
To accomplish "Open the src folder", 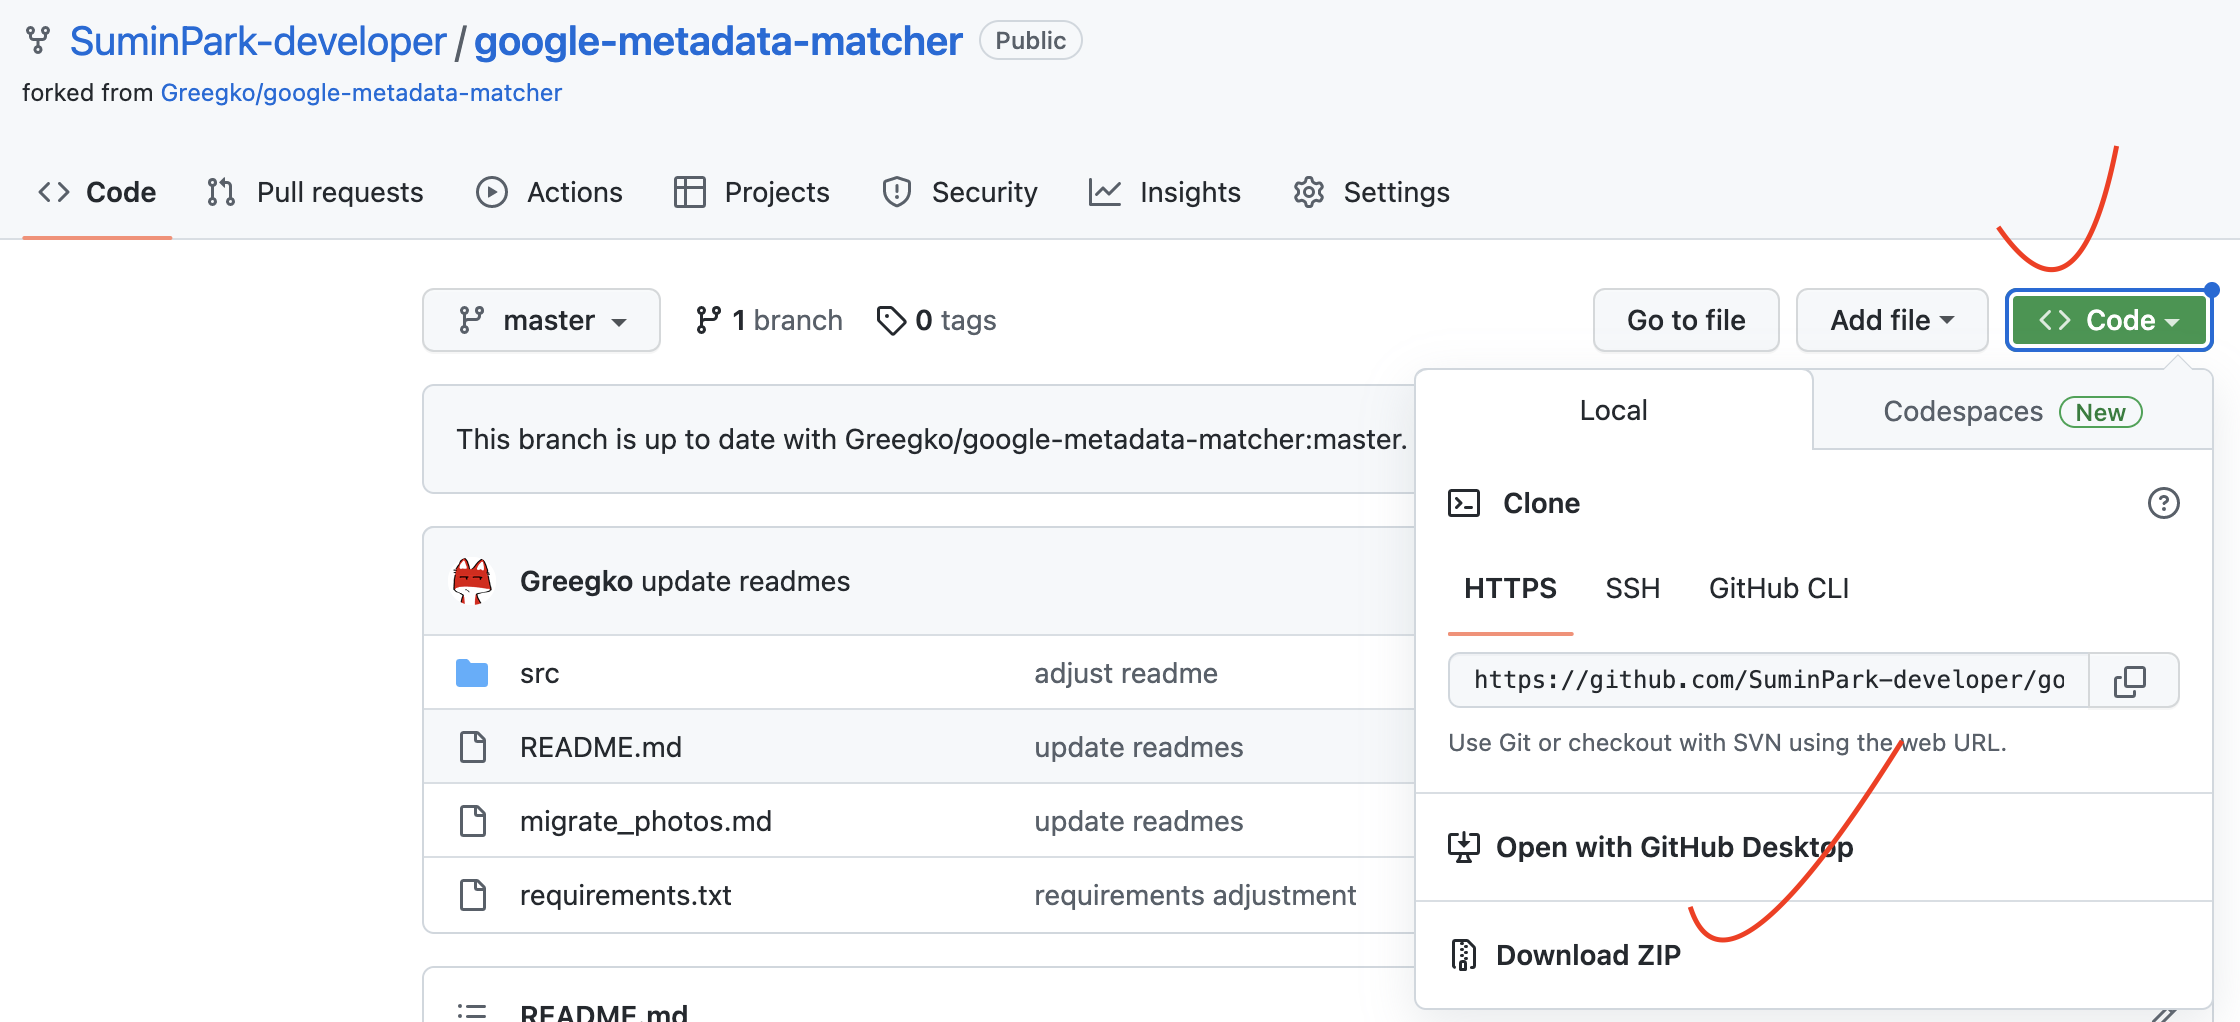I will tap(539, 673).
